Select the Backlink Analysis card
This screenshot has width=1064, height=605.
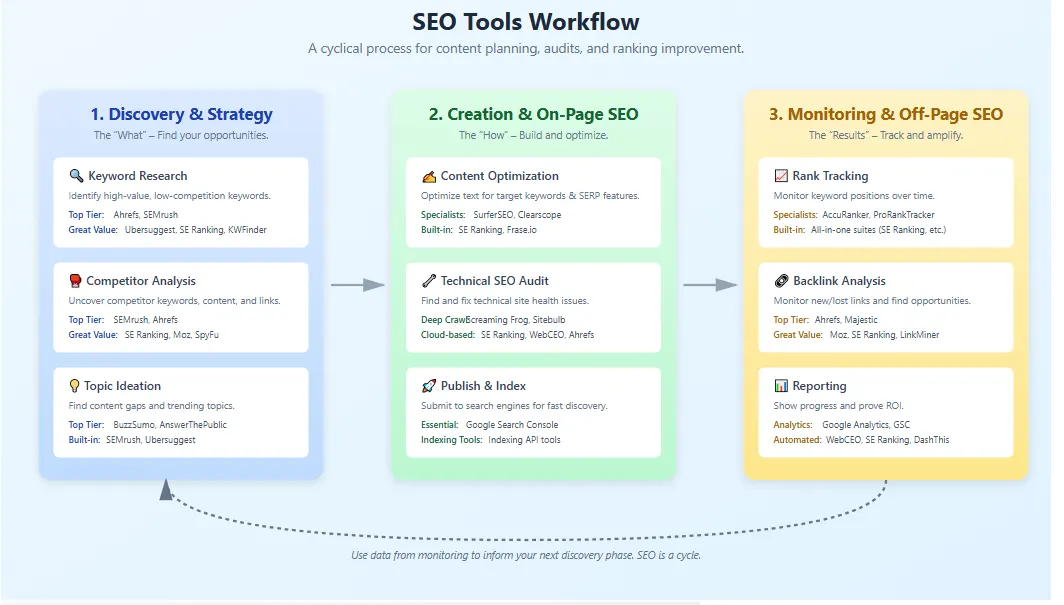pyautogui.click(x=886, y=308)
